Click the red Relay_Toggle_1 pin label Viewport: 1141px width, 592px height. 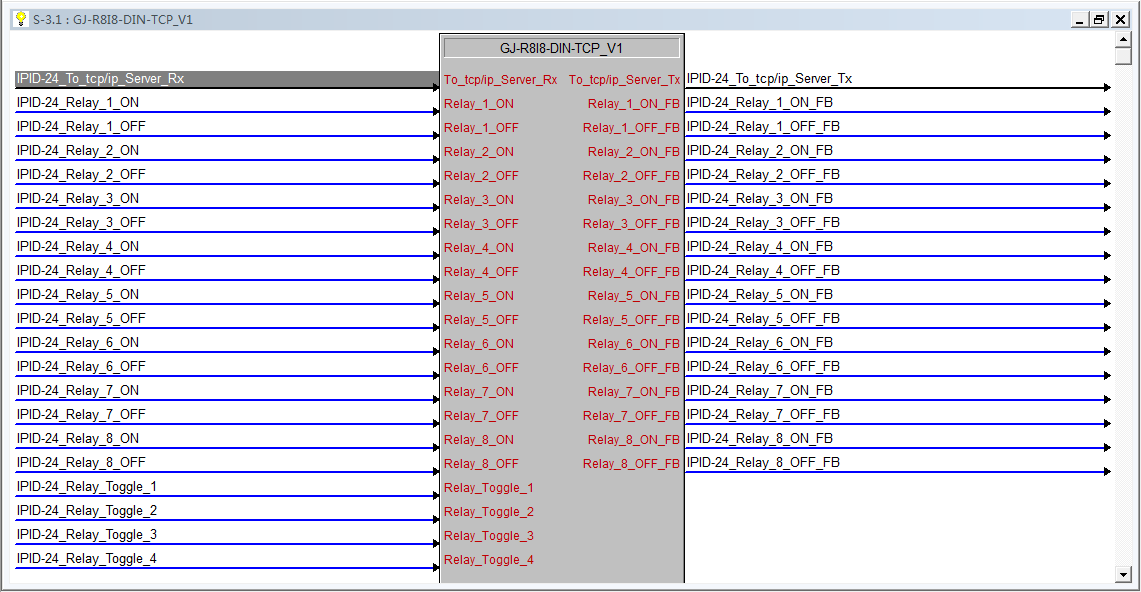coord(489,488)
